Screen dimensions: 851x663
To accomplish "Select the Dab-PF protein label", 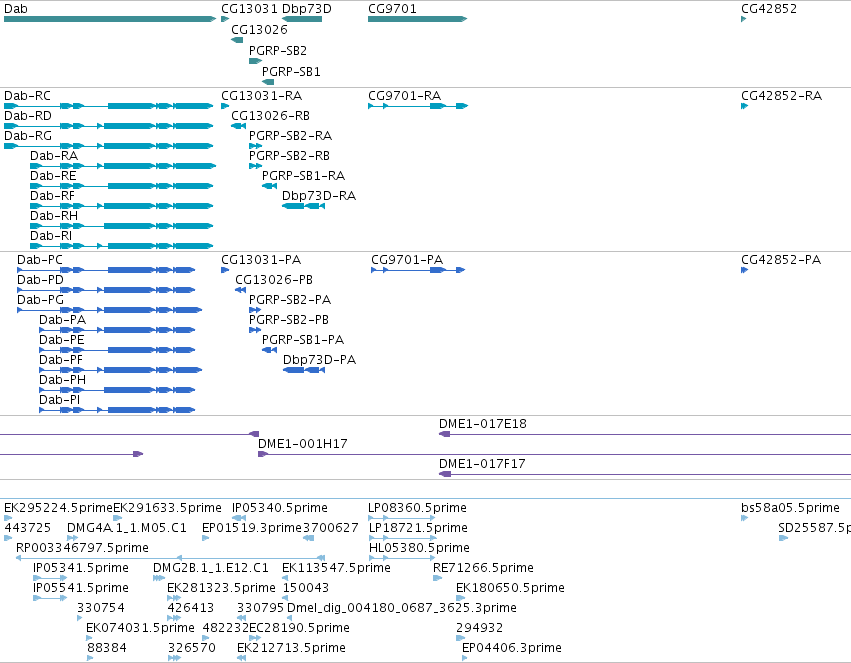I will tap(61, 360).
